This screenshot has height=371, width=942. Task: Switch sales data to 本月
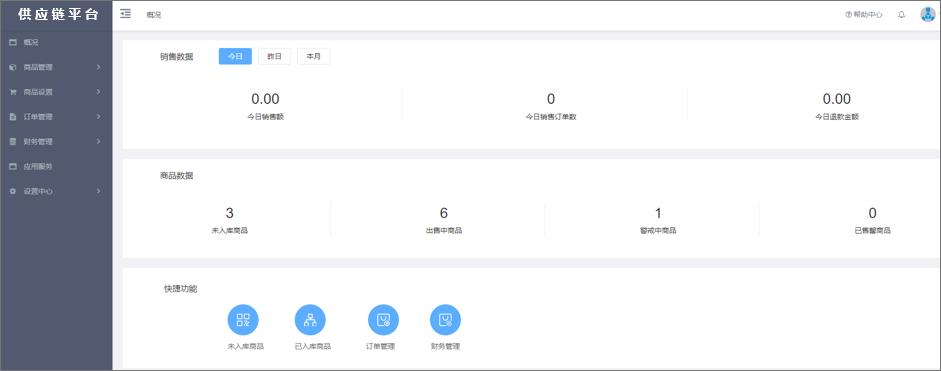tap(314, 56)
